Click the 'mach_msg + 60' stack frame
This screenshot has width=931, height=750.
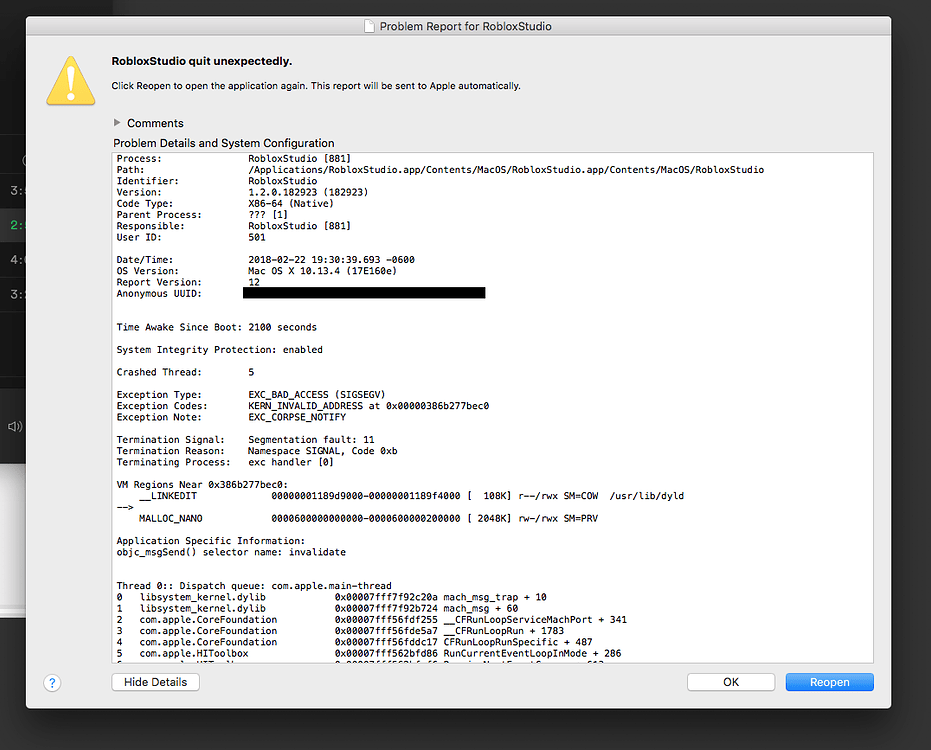(480, 609)
